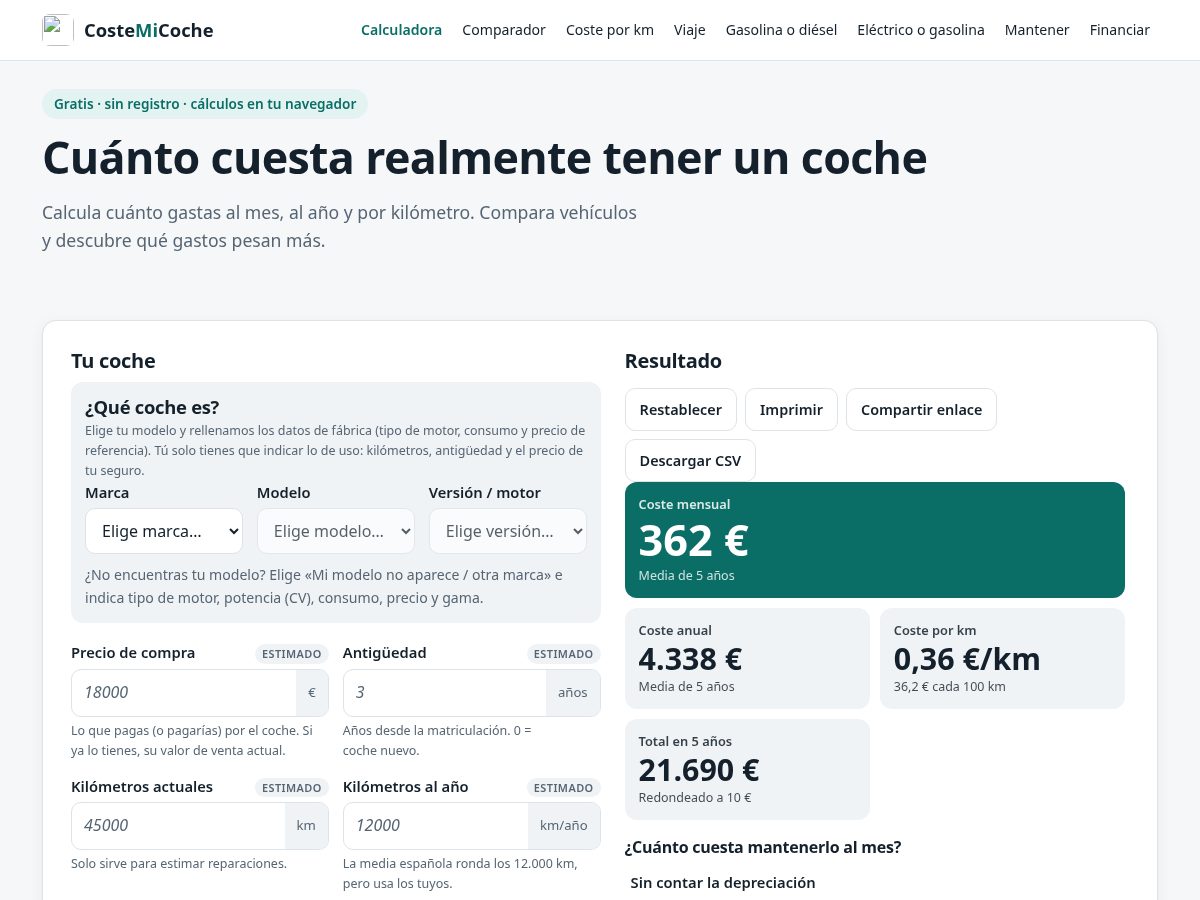
Task: Click the ¿Cuánto cuesta mantenerlo al mes? heading
Action: tap(763, 847)
